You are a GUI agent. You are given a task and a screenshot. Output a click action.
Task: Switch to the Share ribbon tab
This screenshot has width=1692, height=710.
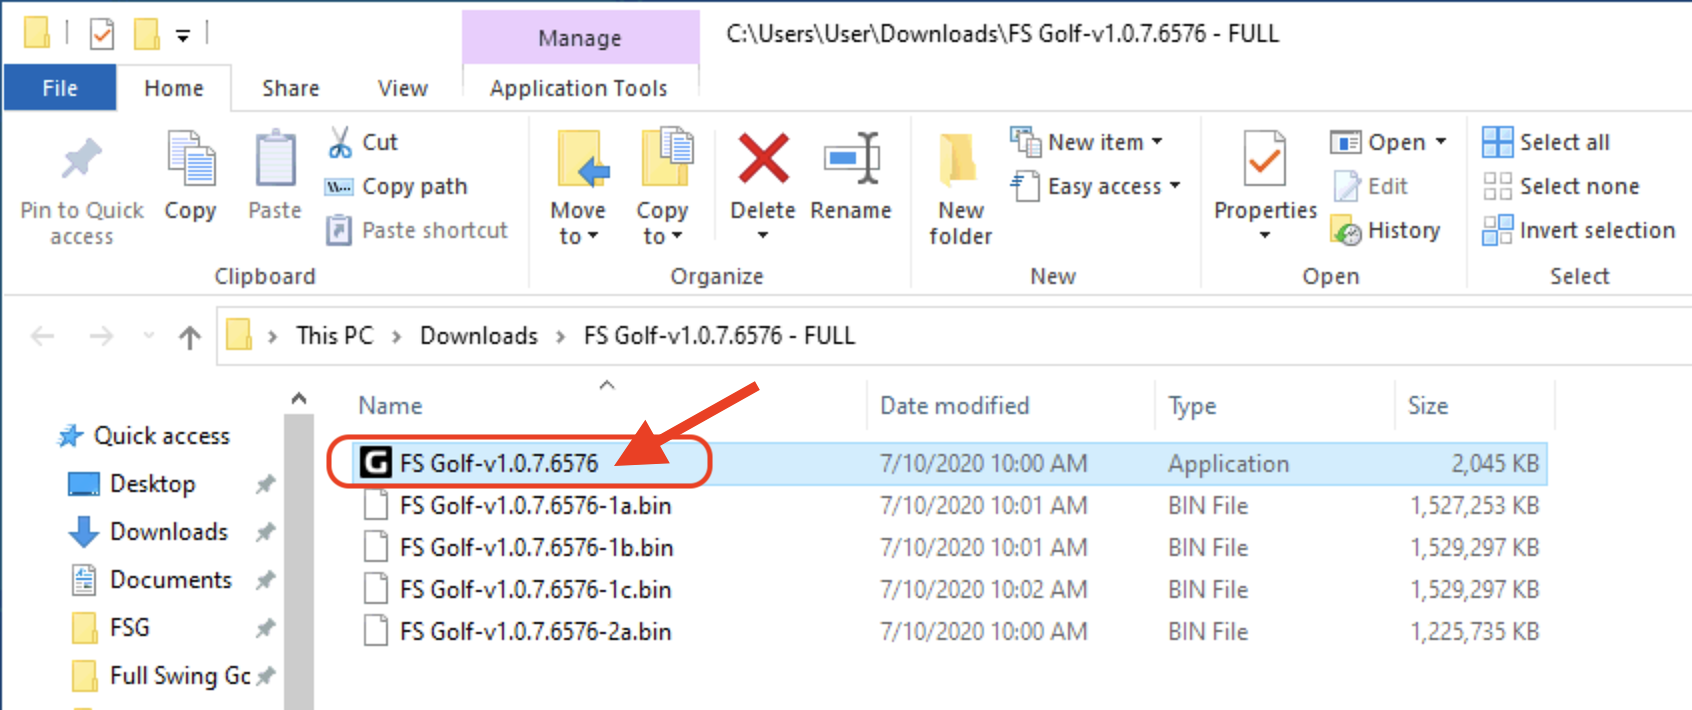click(x=291, y=88)
